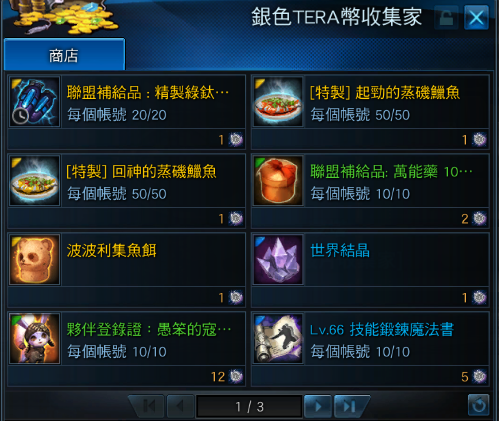Image resolution: width=499 pixels, height=421 pixels.
Task: Click the 萬能藥 orange gift box icon
Action: (x=278, y=181)
